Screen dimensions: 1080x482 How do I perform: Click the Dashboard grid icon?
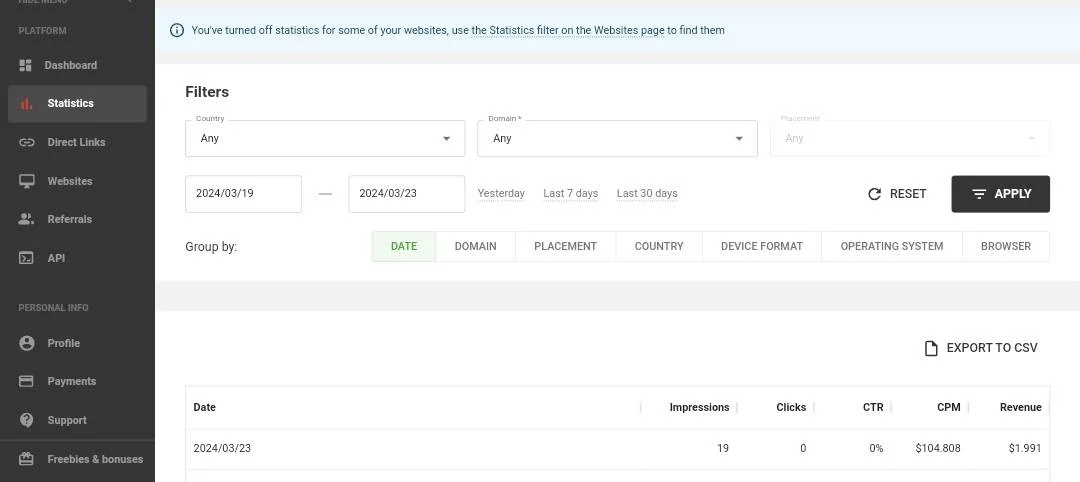[25, 65]
